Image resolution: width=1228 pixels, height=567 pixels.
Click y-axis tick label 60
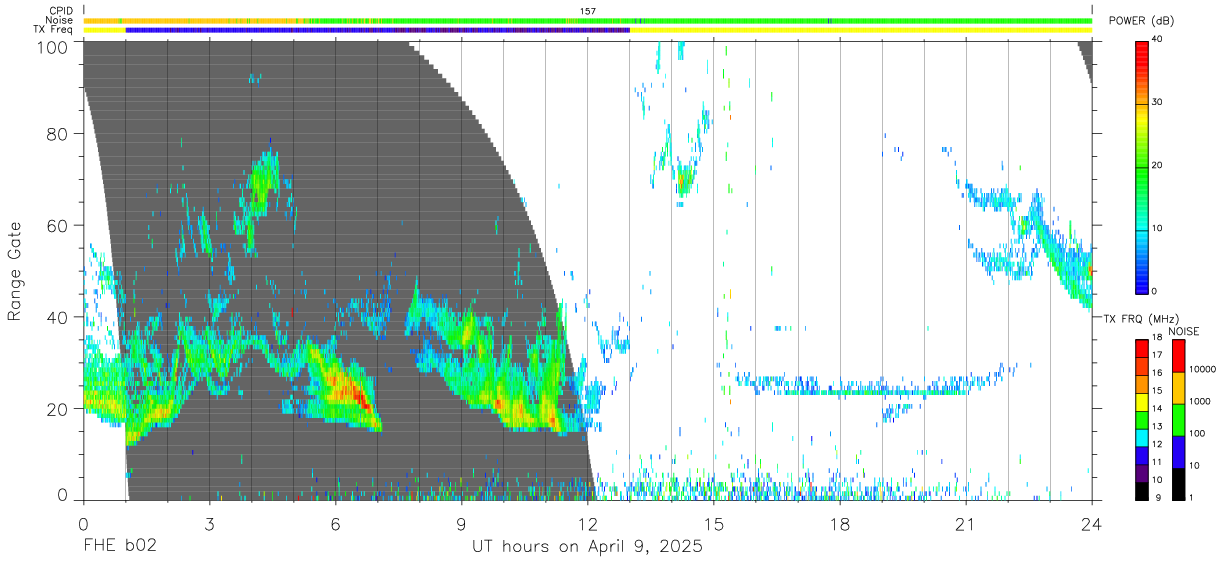click(58, 225)
